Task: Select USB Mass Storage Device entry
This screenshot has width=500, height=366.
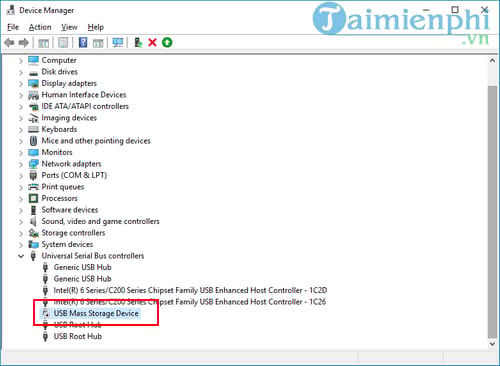Action: point(96,313)
